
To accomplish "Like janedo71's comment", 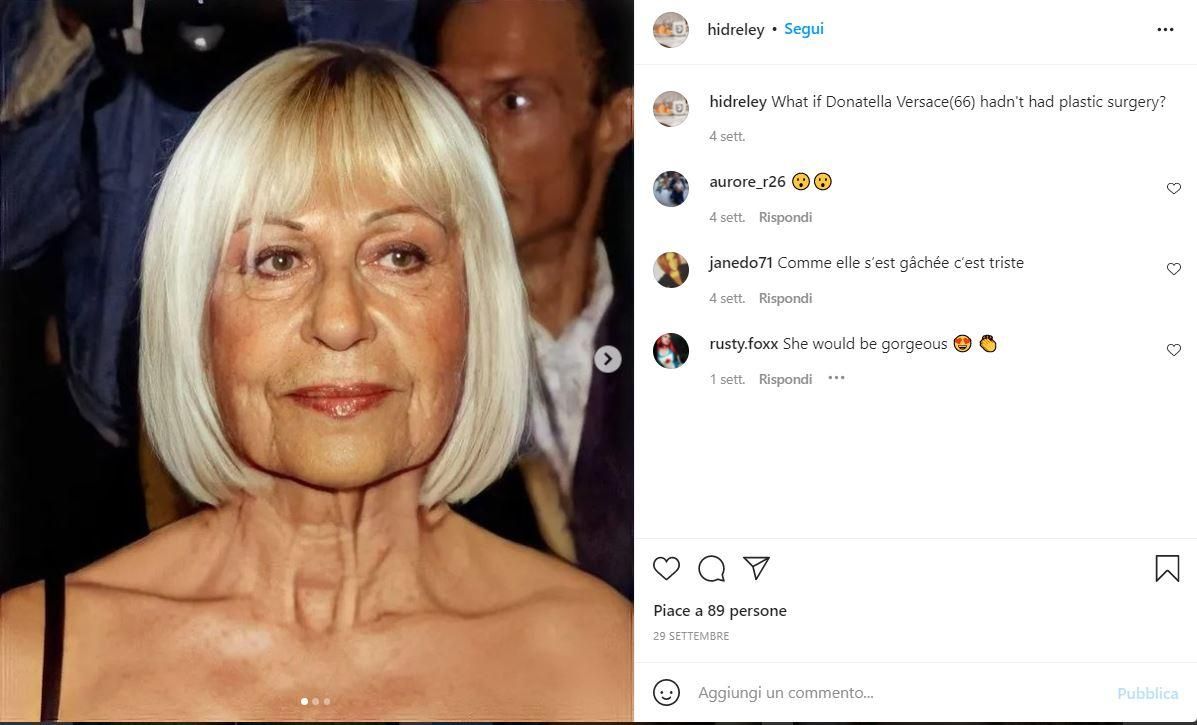I will click(1174, 269).
